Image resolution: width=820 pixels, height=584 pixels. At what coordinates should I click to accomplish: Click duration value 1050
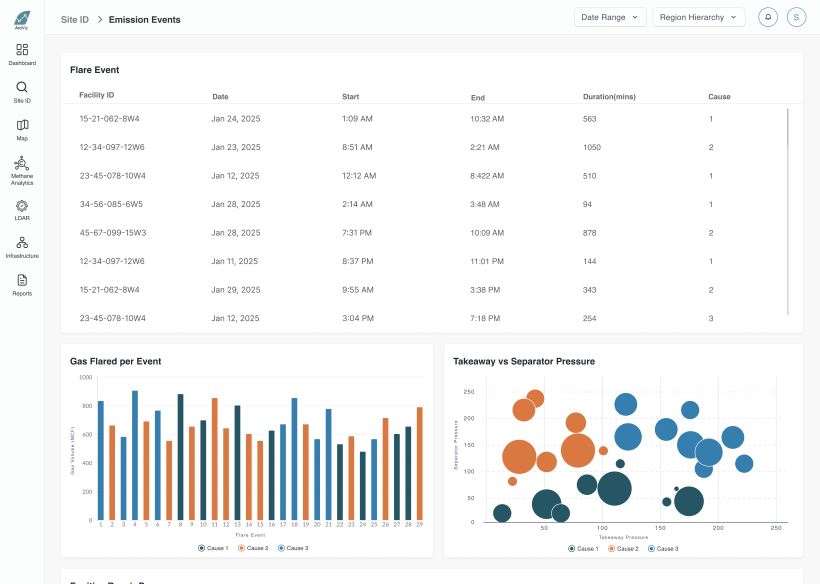coord(592,147)
